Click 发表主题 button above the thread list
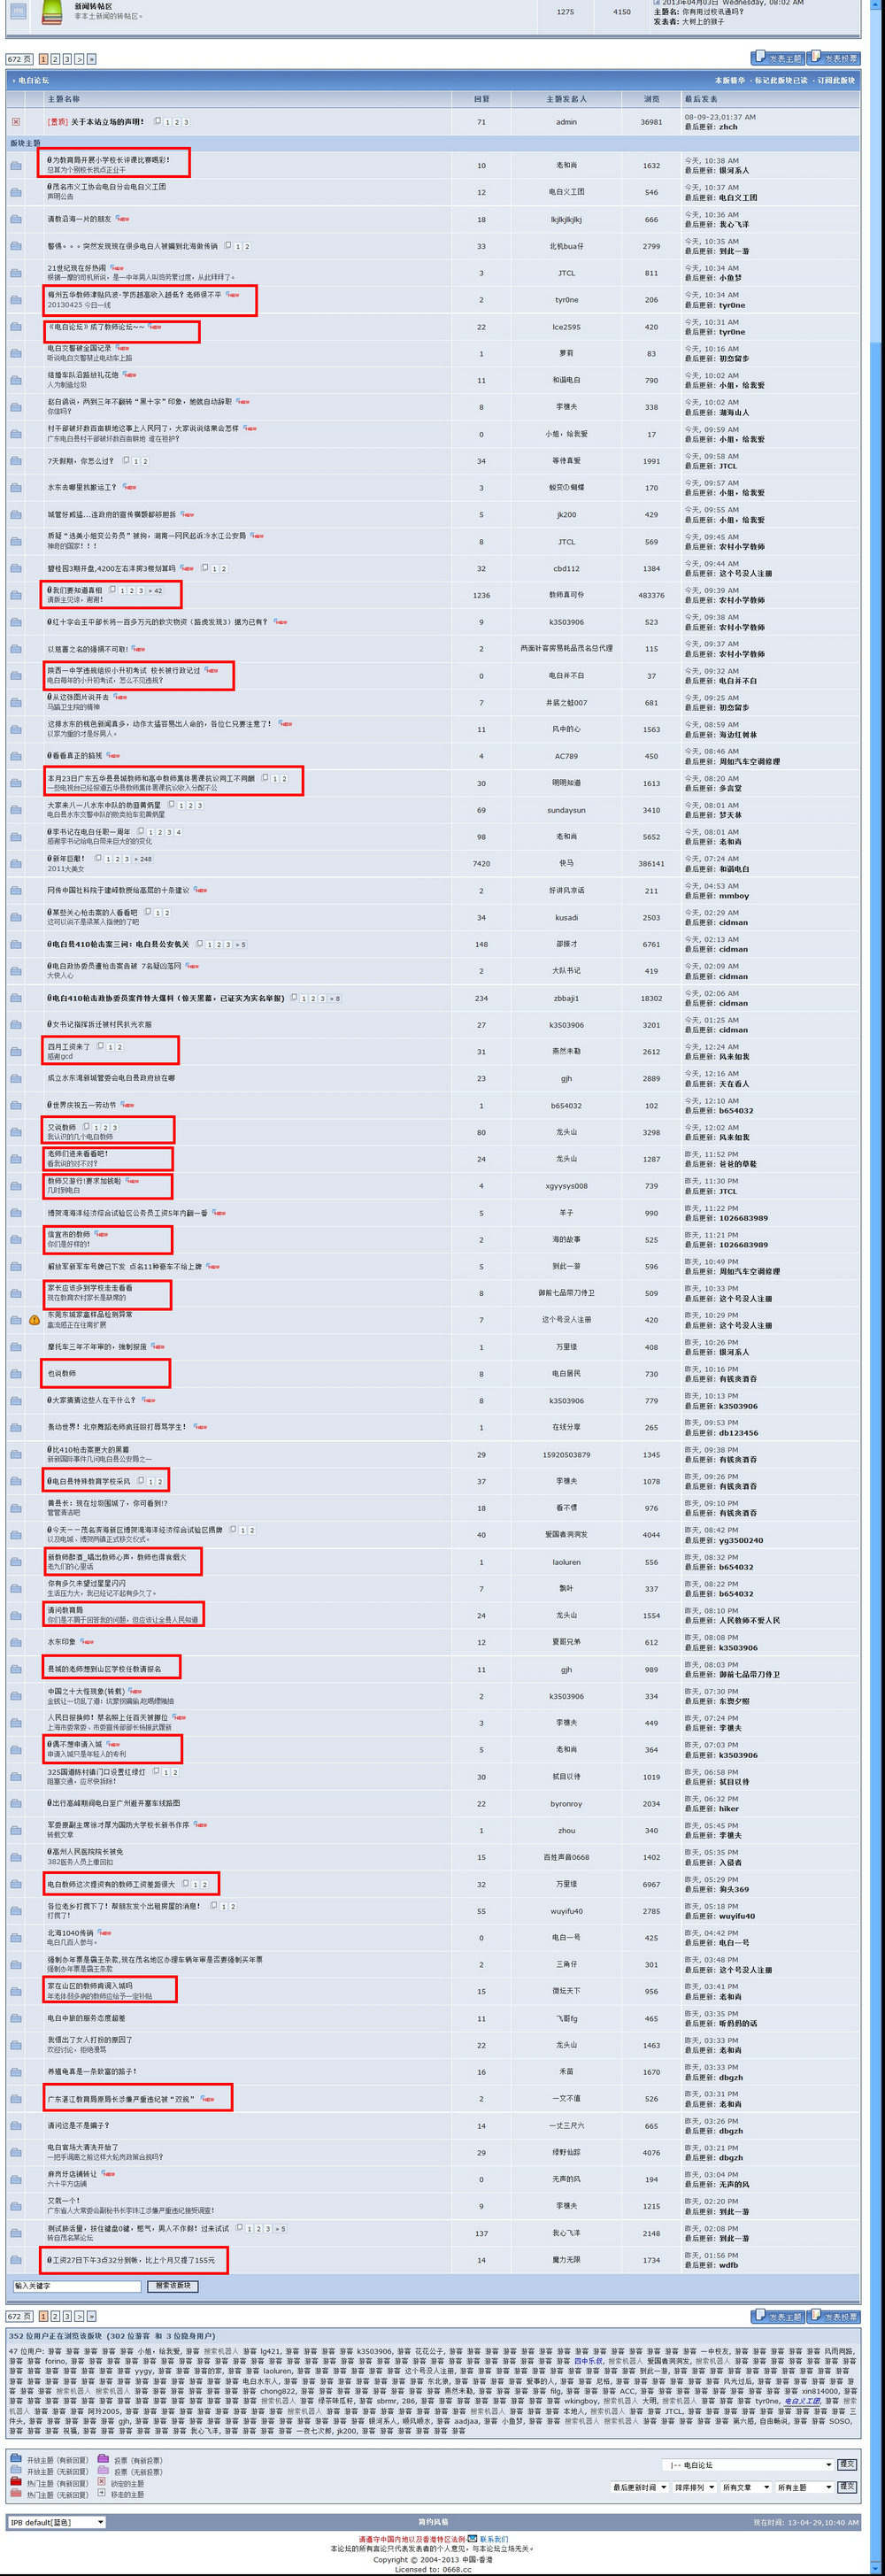This screenshot has width=885, height=2576. (778, 58)
